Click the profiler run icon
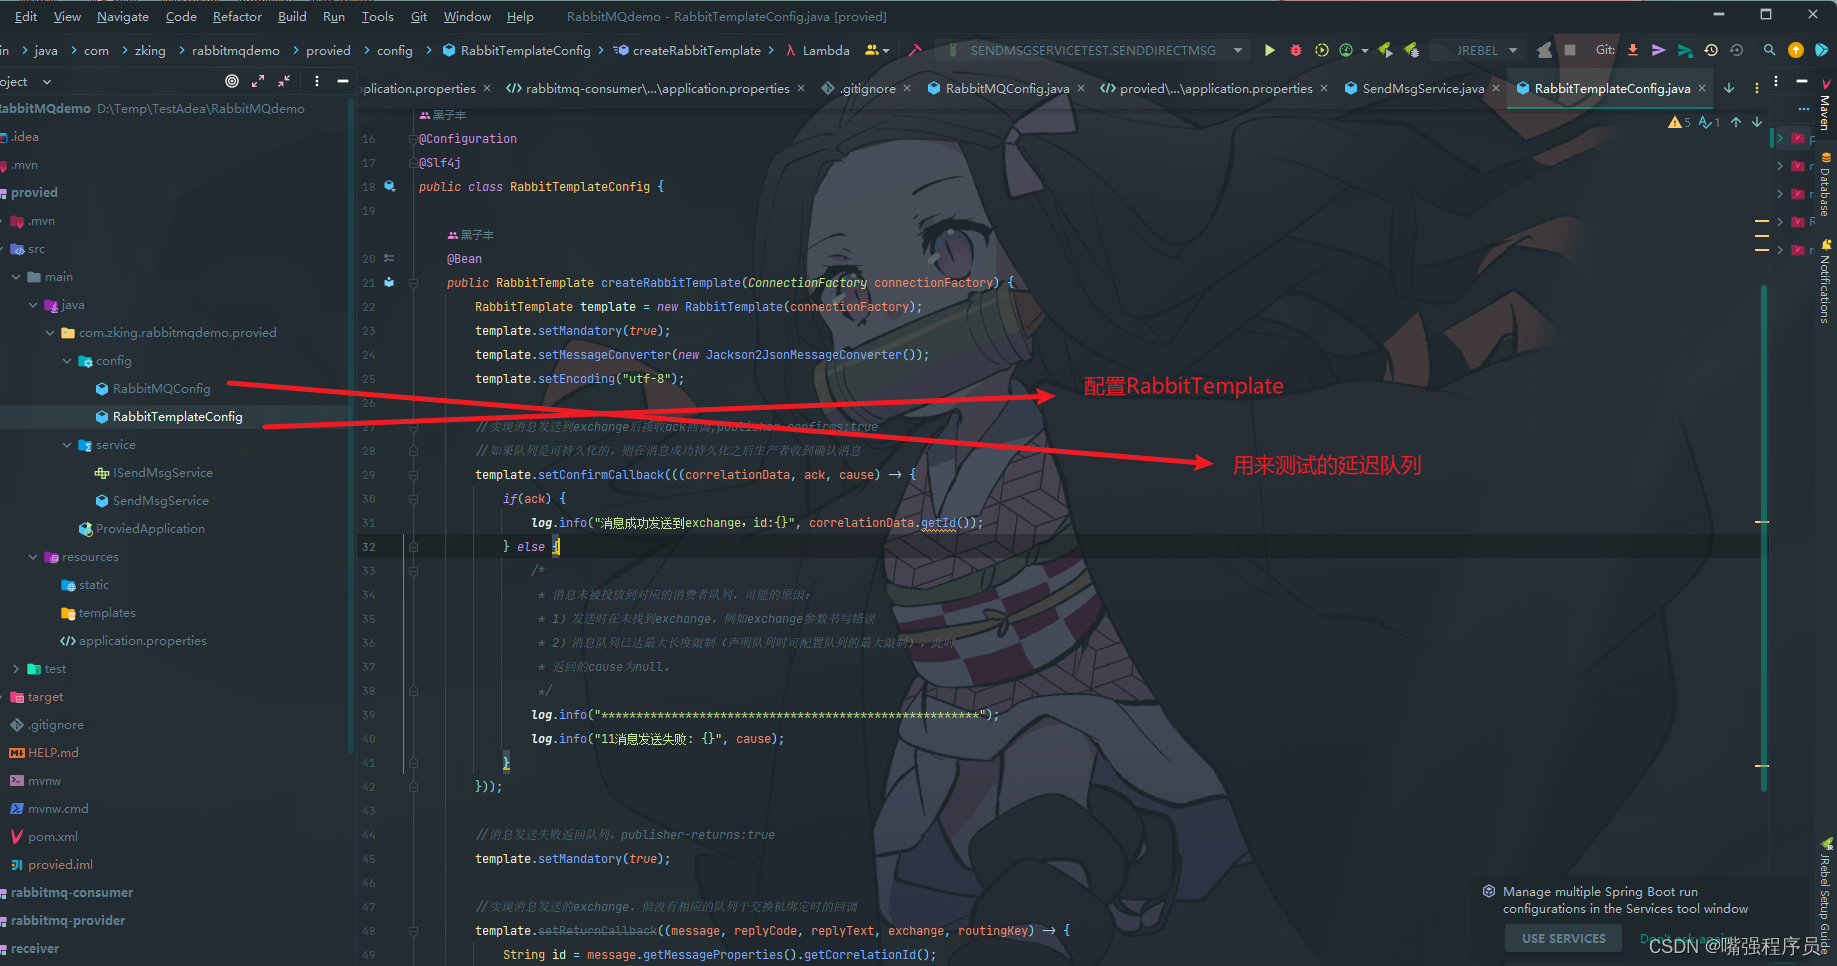 click(1346, 50)
